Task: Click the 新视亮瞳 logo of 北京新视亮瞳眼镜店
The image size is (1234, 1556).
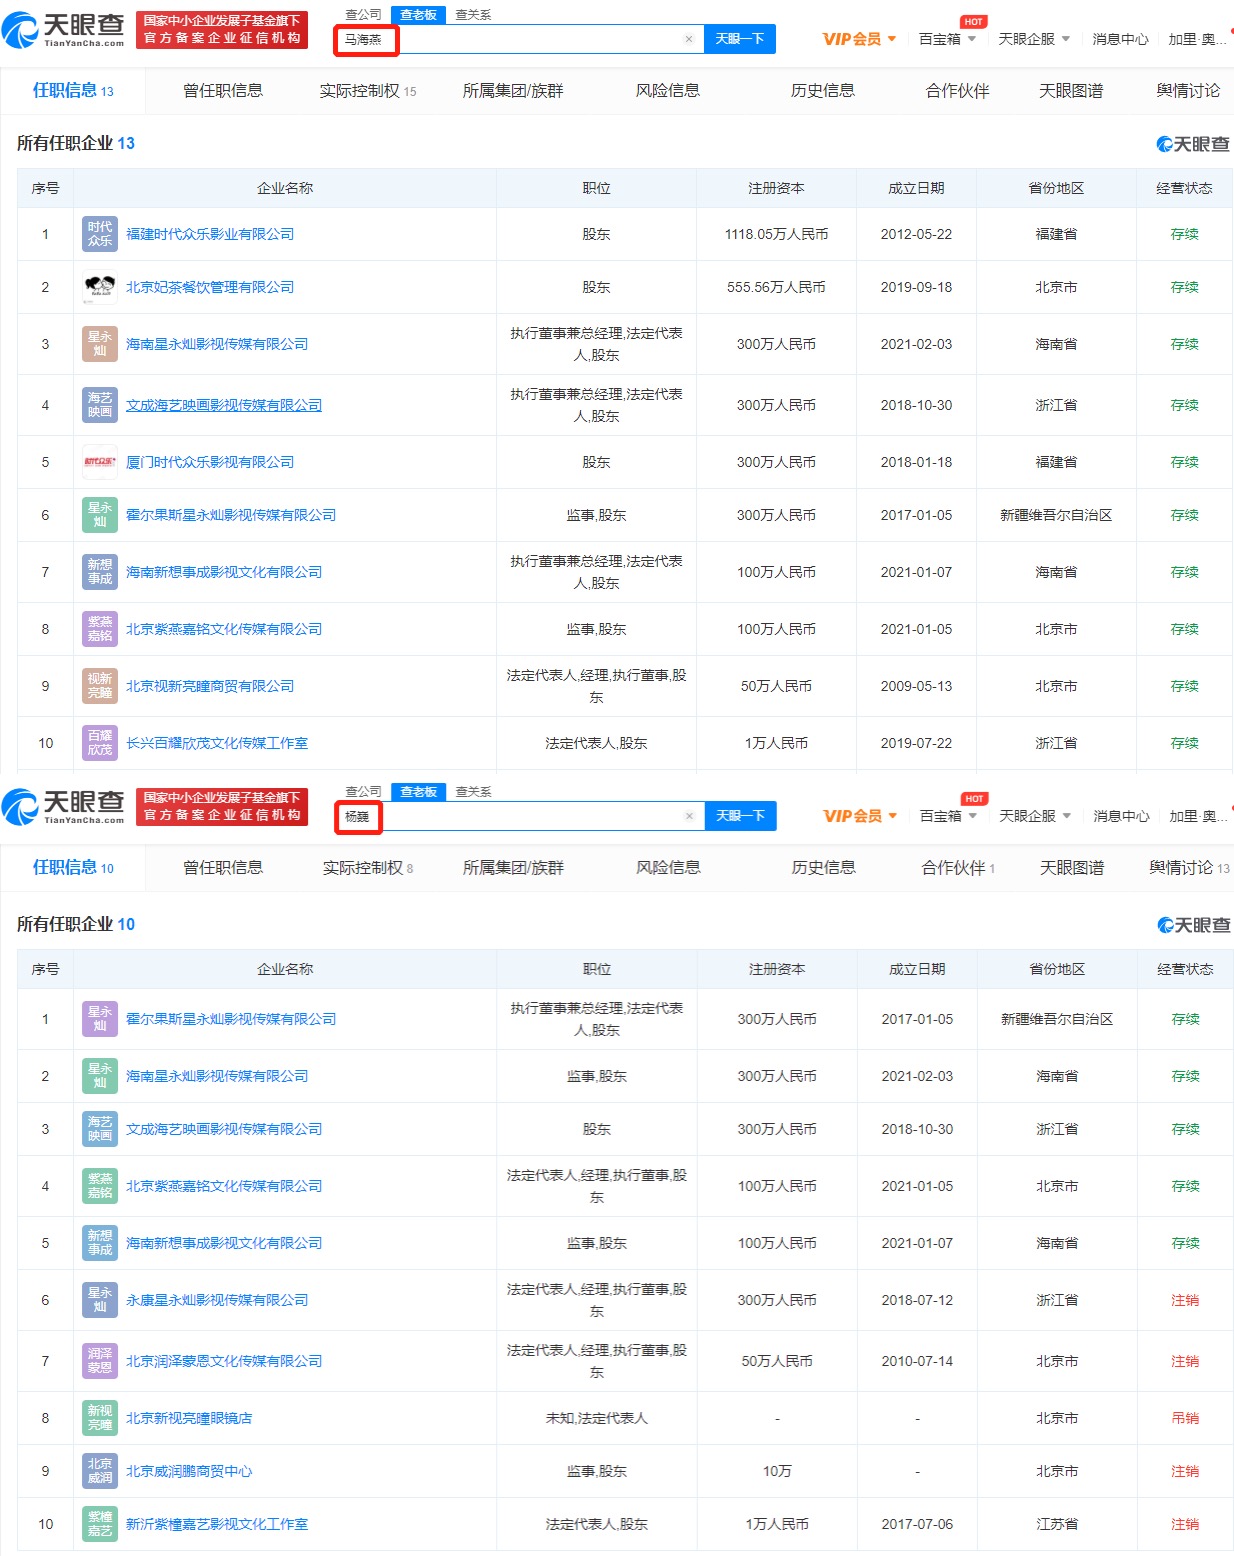Action: click(x=100, y=1418)
